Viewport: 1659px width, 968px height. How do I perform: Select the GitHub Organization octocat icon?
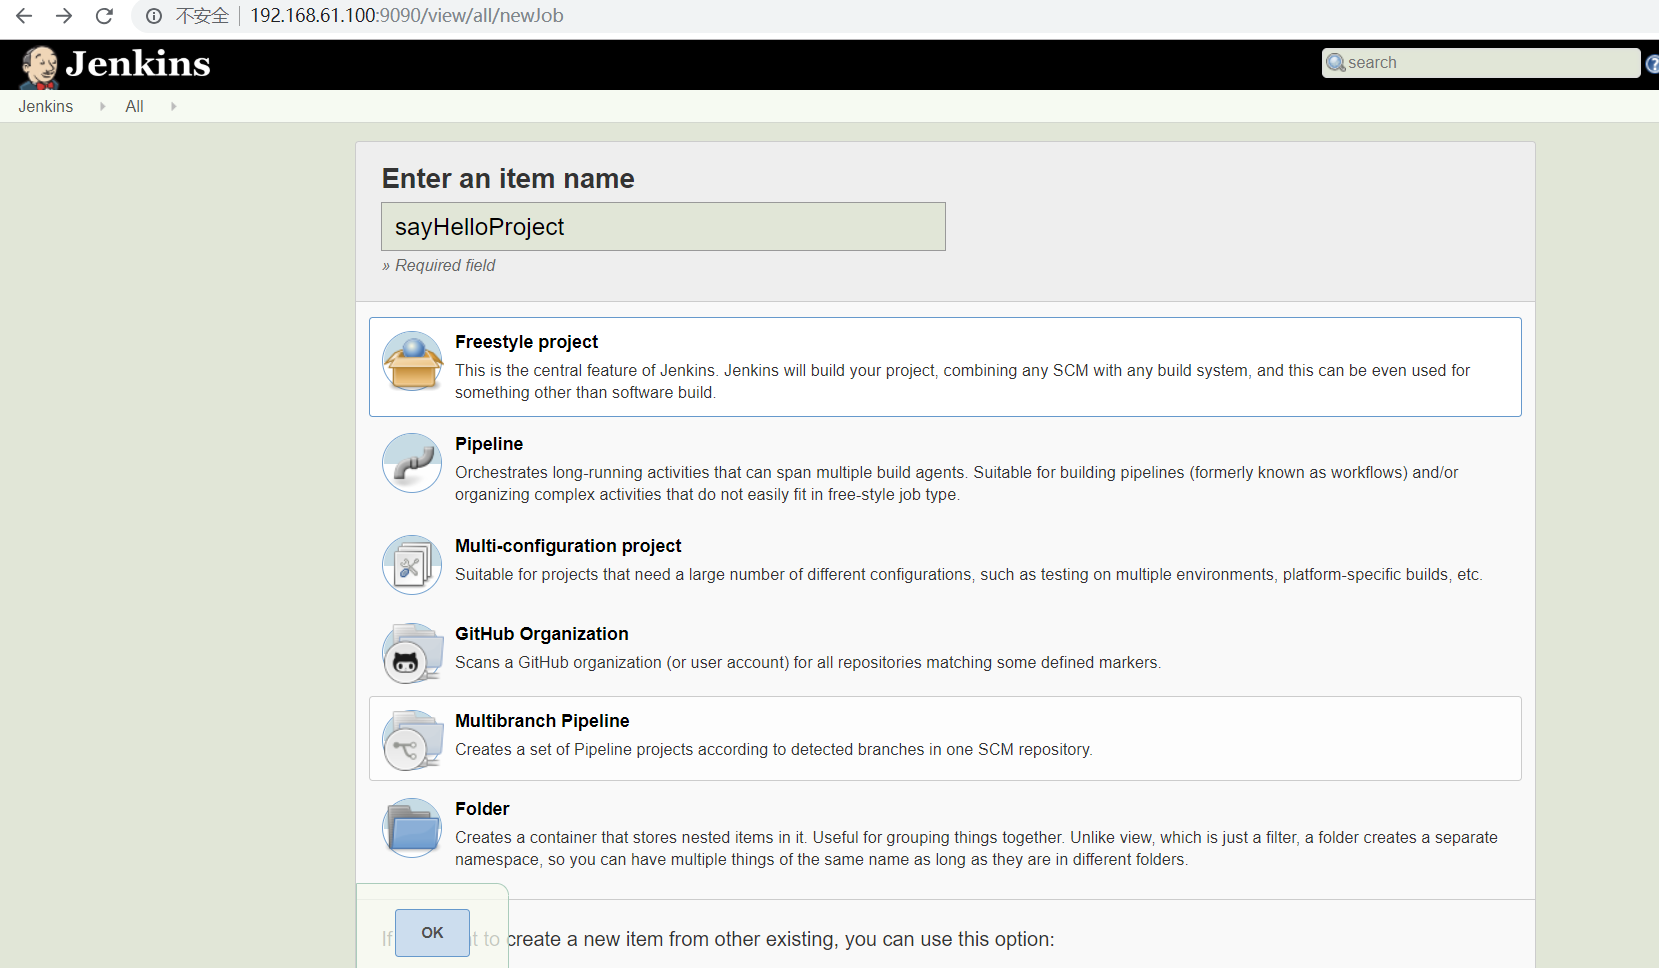(x=412, y=653)
